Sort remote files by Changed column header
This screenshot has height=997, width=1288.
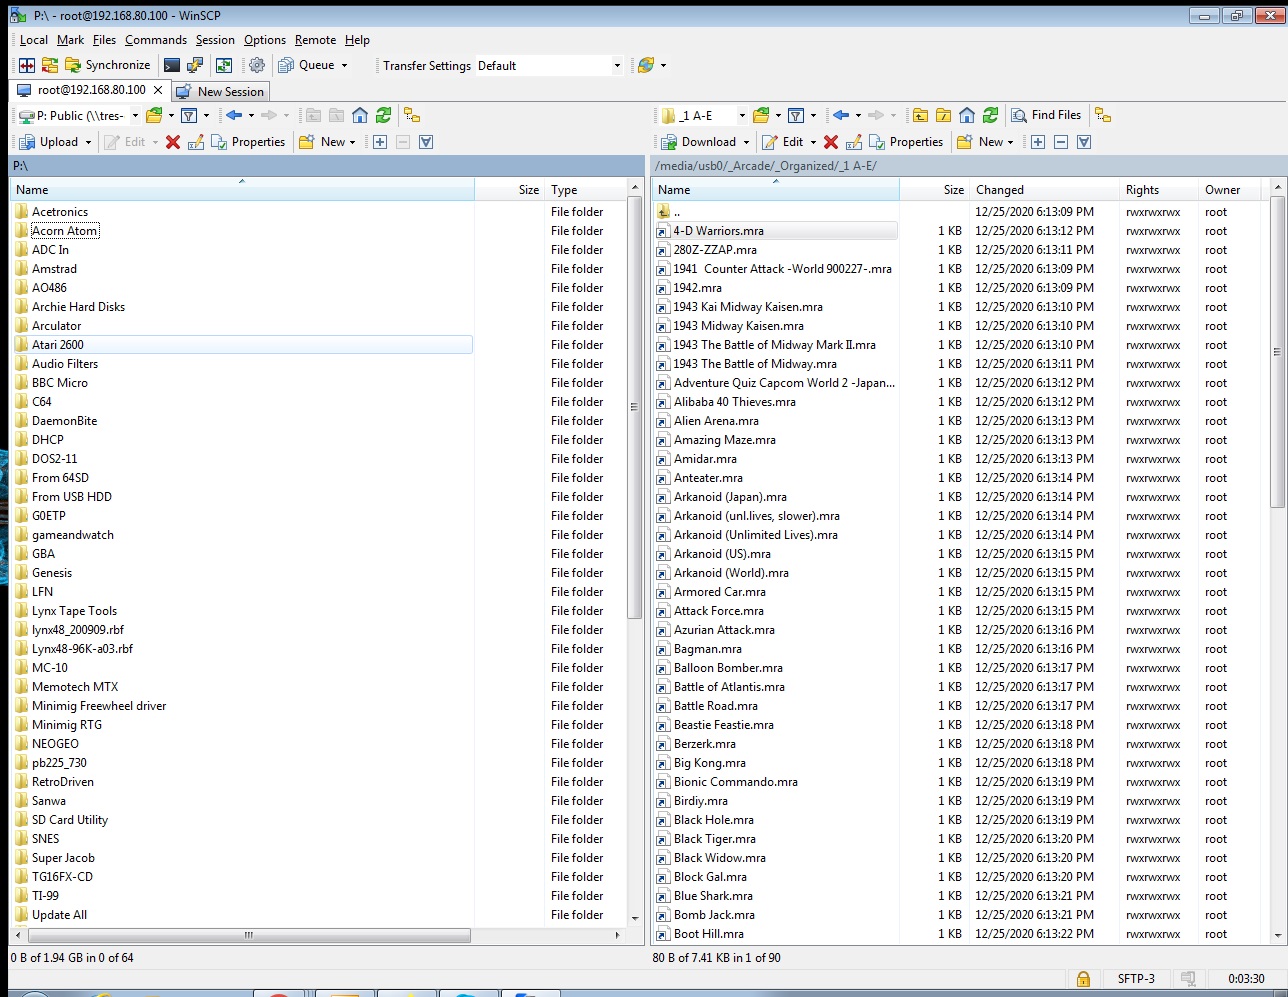[x=1044, y=190]
